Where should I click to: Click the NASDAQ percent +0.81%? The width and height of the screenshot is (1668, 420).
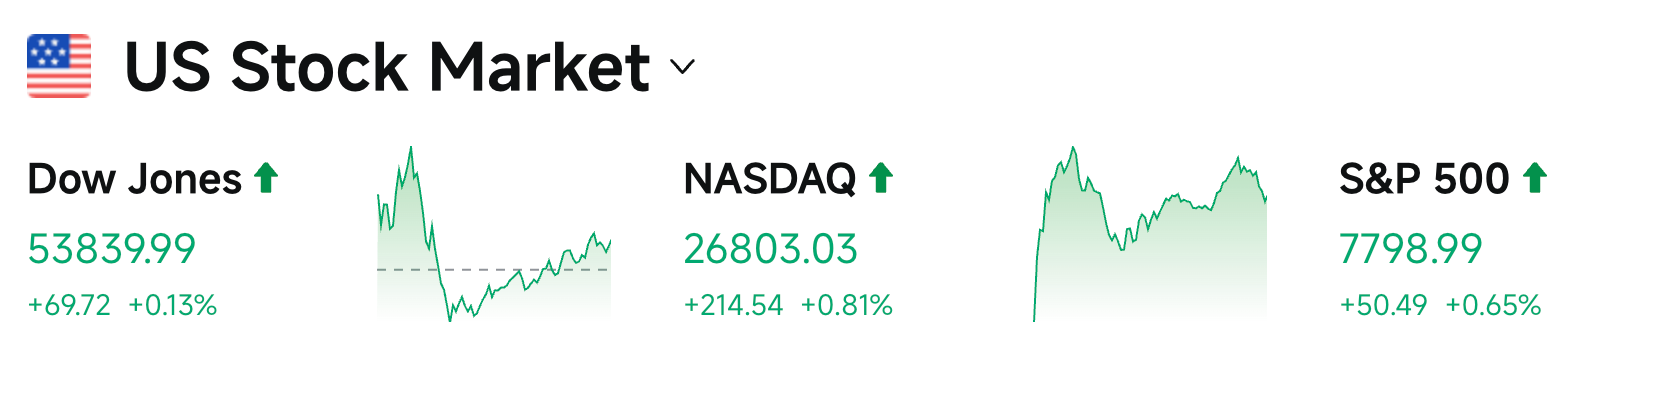point(847,305)
